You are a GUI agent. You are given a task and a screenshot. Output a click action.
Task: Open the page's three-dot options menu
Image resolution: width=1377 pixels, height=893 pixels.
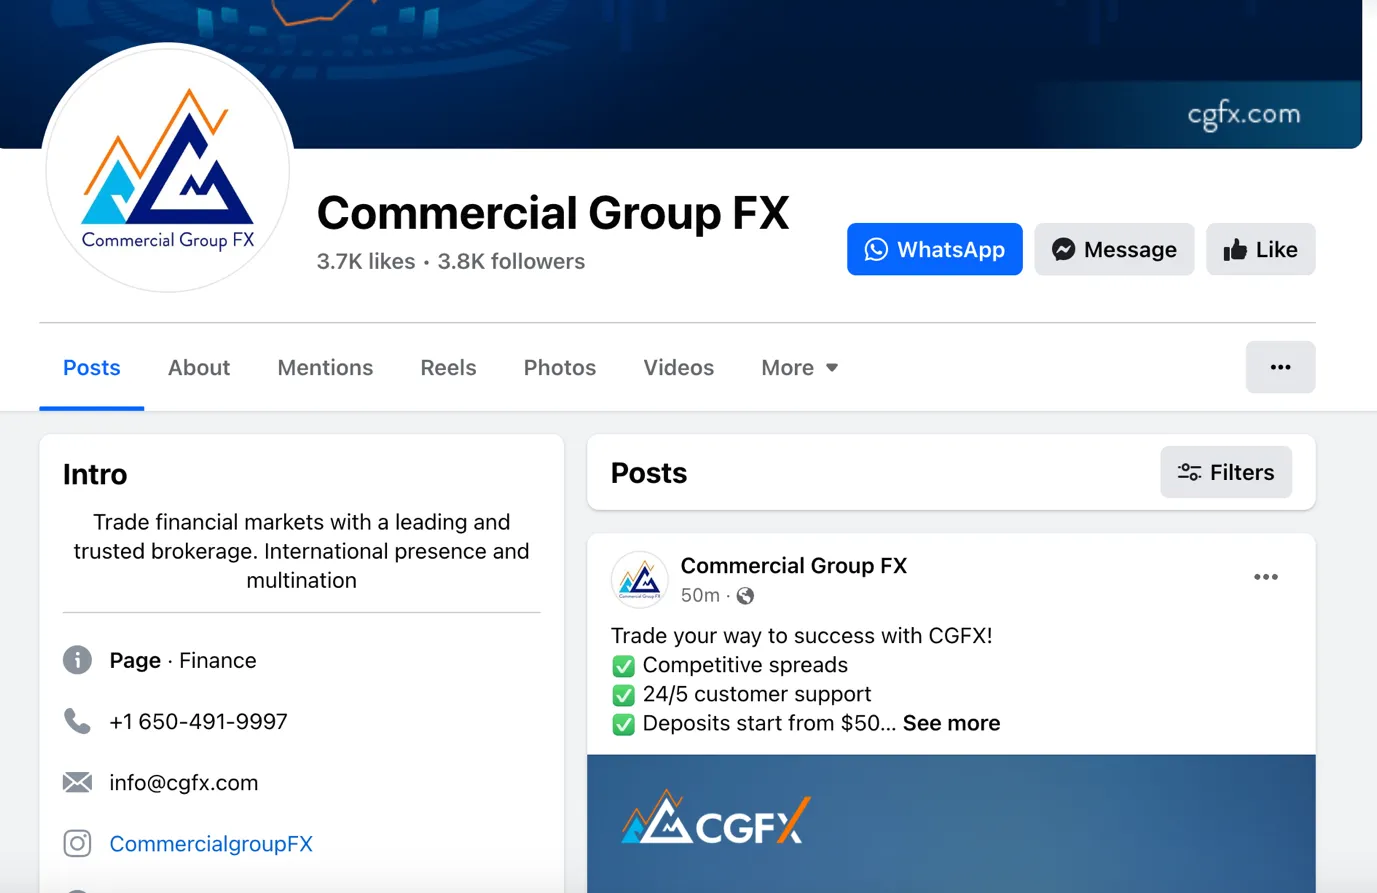click(x=1280, y=367)
